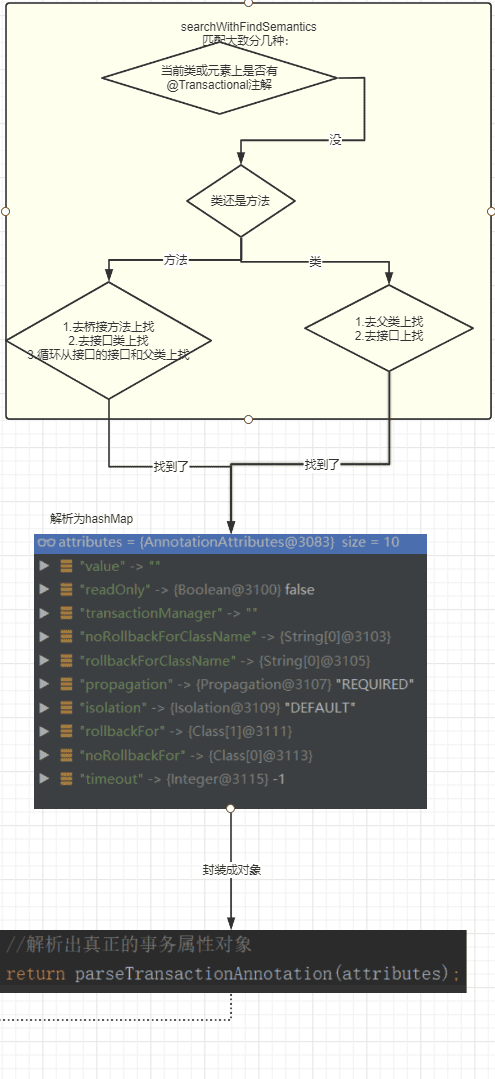Screen dimensions: 495x1079
Task: Expand the "timeout" entry arrow
Action: (x=45, y=779)
